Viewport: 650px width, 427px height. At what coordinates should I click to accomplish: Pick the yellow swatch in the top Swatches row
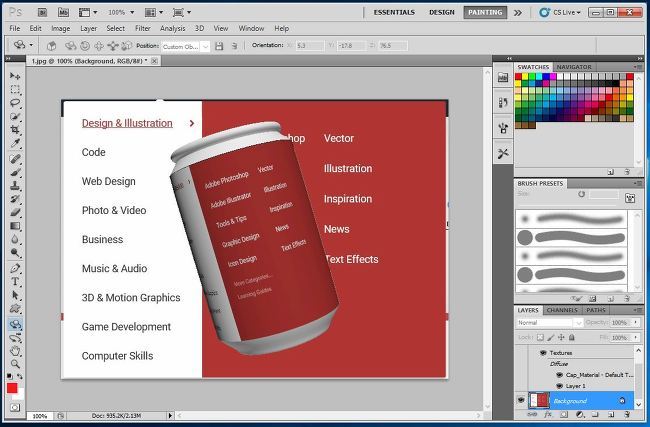(525, 76)
